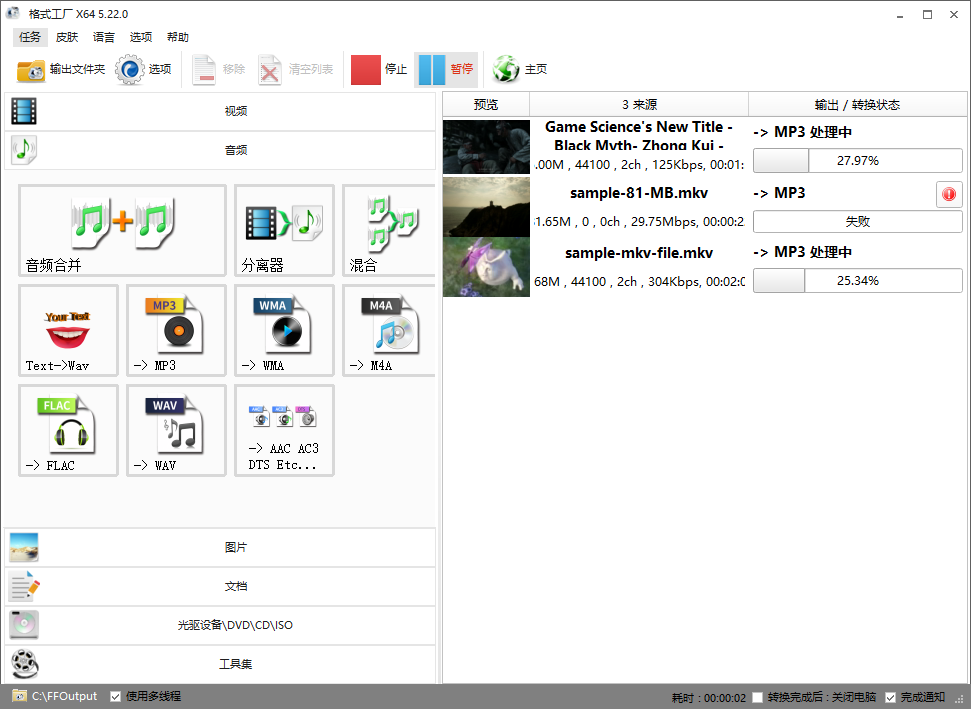Open the audio merge (音频合并) tool

pyautogui.click(x=122, y=230)
